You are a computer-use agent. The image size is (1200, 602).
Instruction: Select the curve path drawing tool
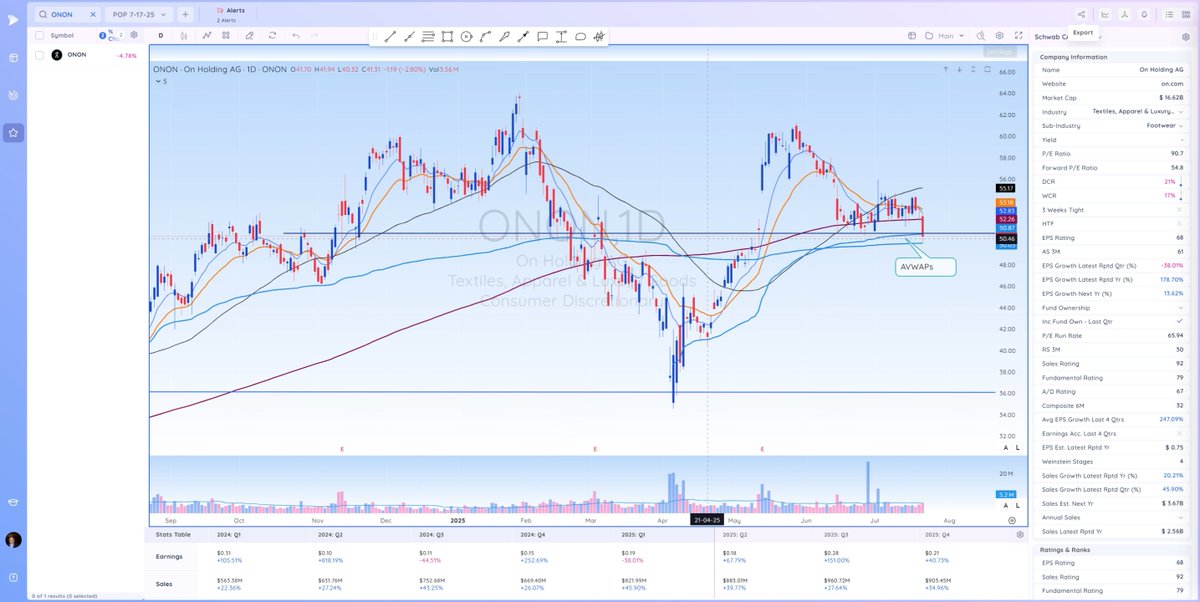(485, 36)
